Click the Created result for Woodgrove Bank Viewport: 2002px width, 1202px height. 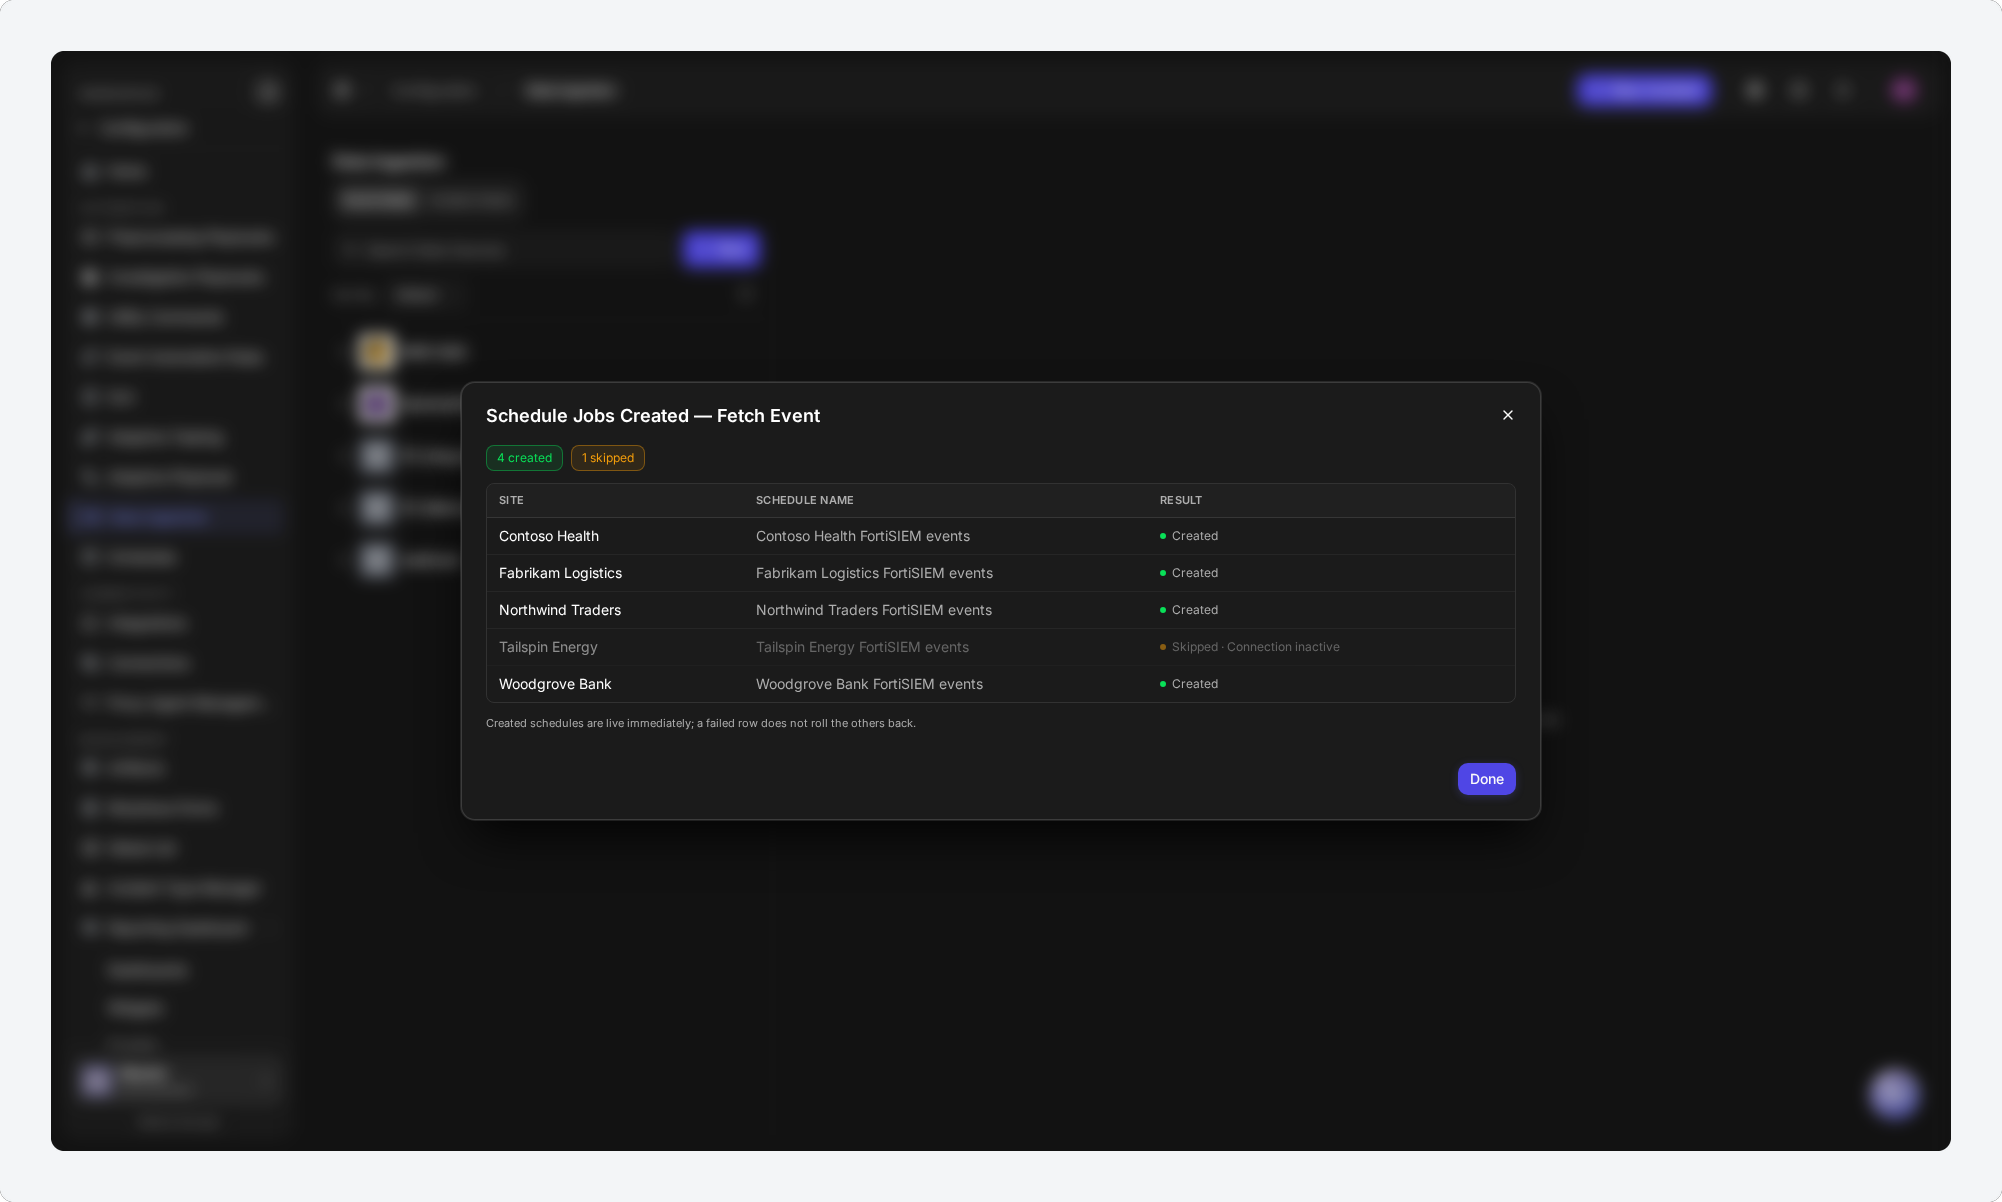point(1189,684)
